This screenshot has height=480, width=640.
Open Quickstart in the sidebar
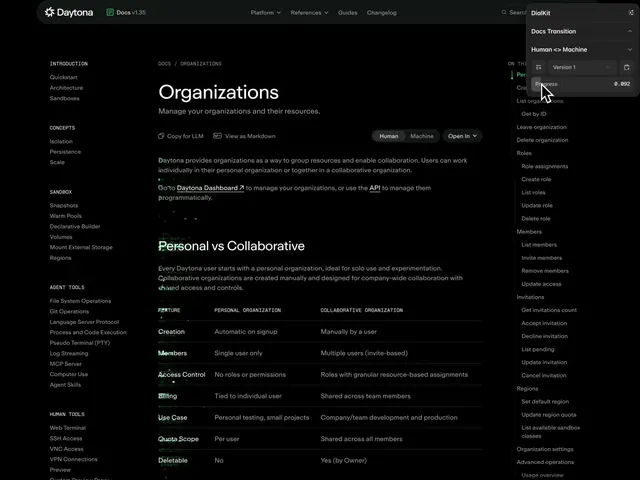coord(63,77)
